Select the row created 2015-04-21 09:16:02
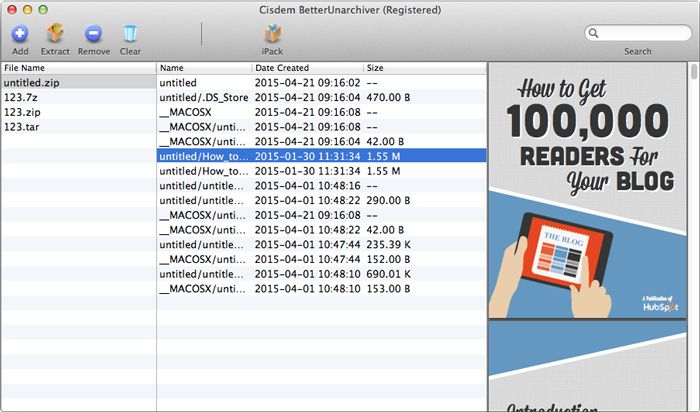The image size is (700, 412). pos(321,83)
